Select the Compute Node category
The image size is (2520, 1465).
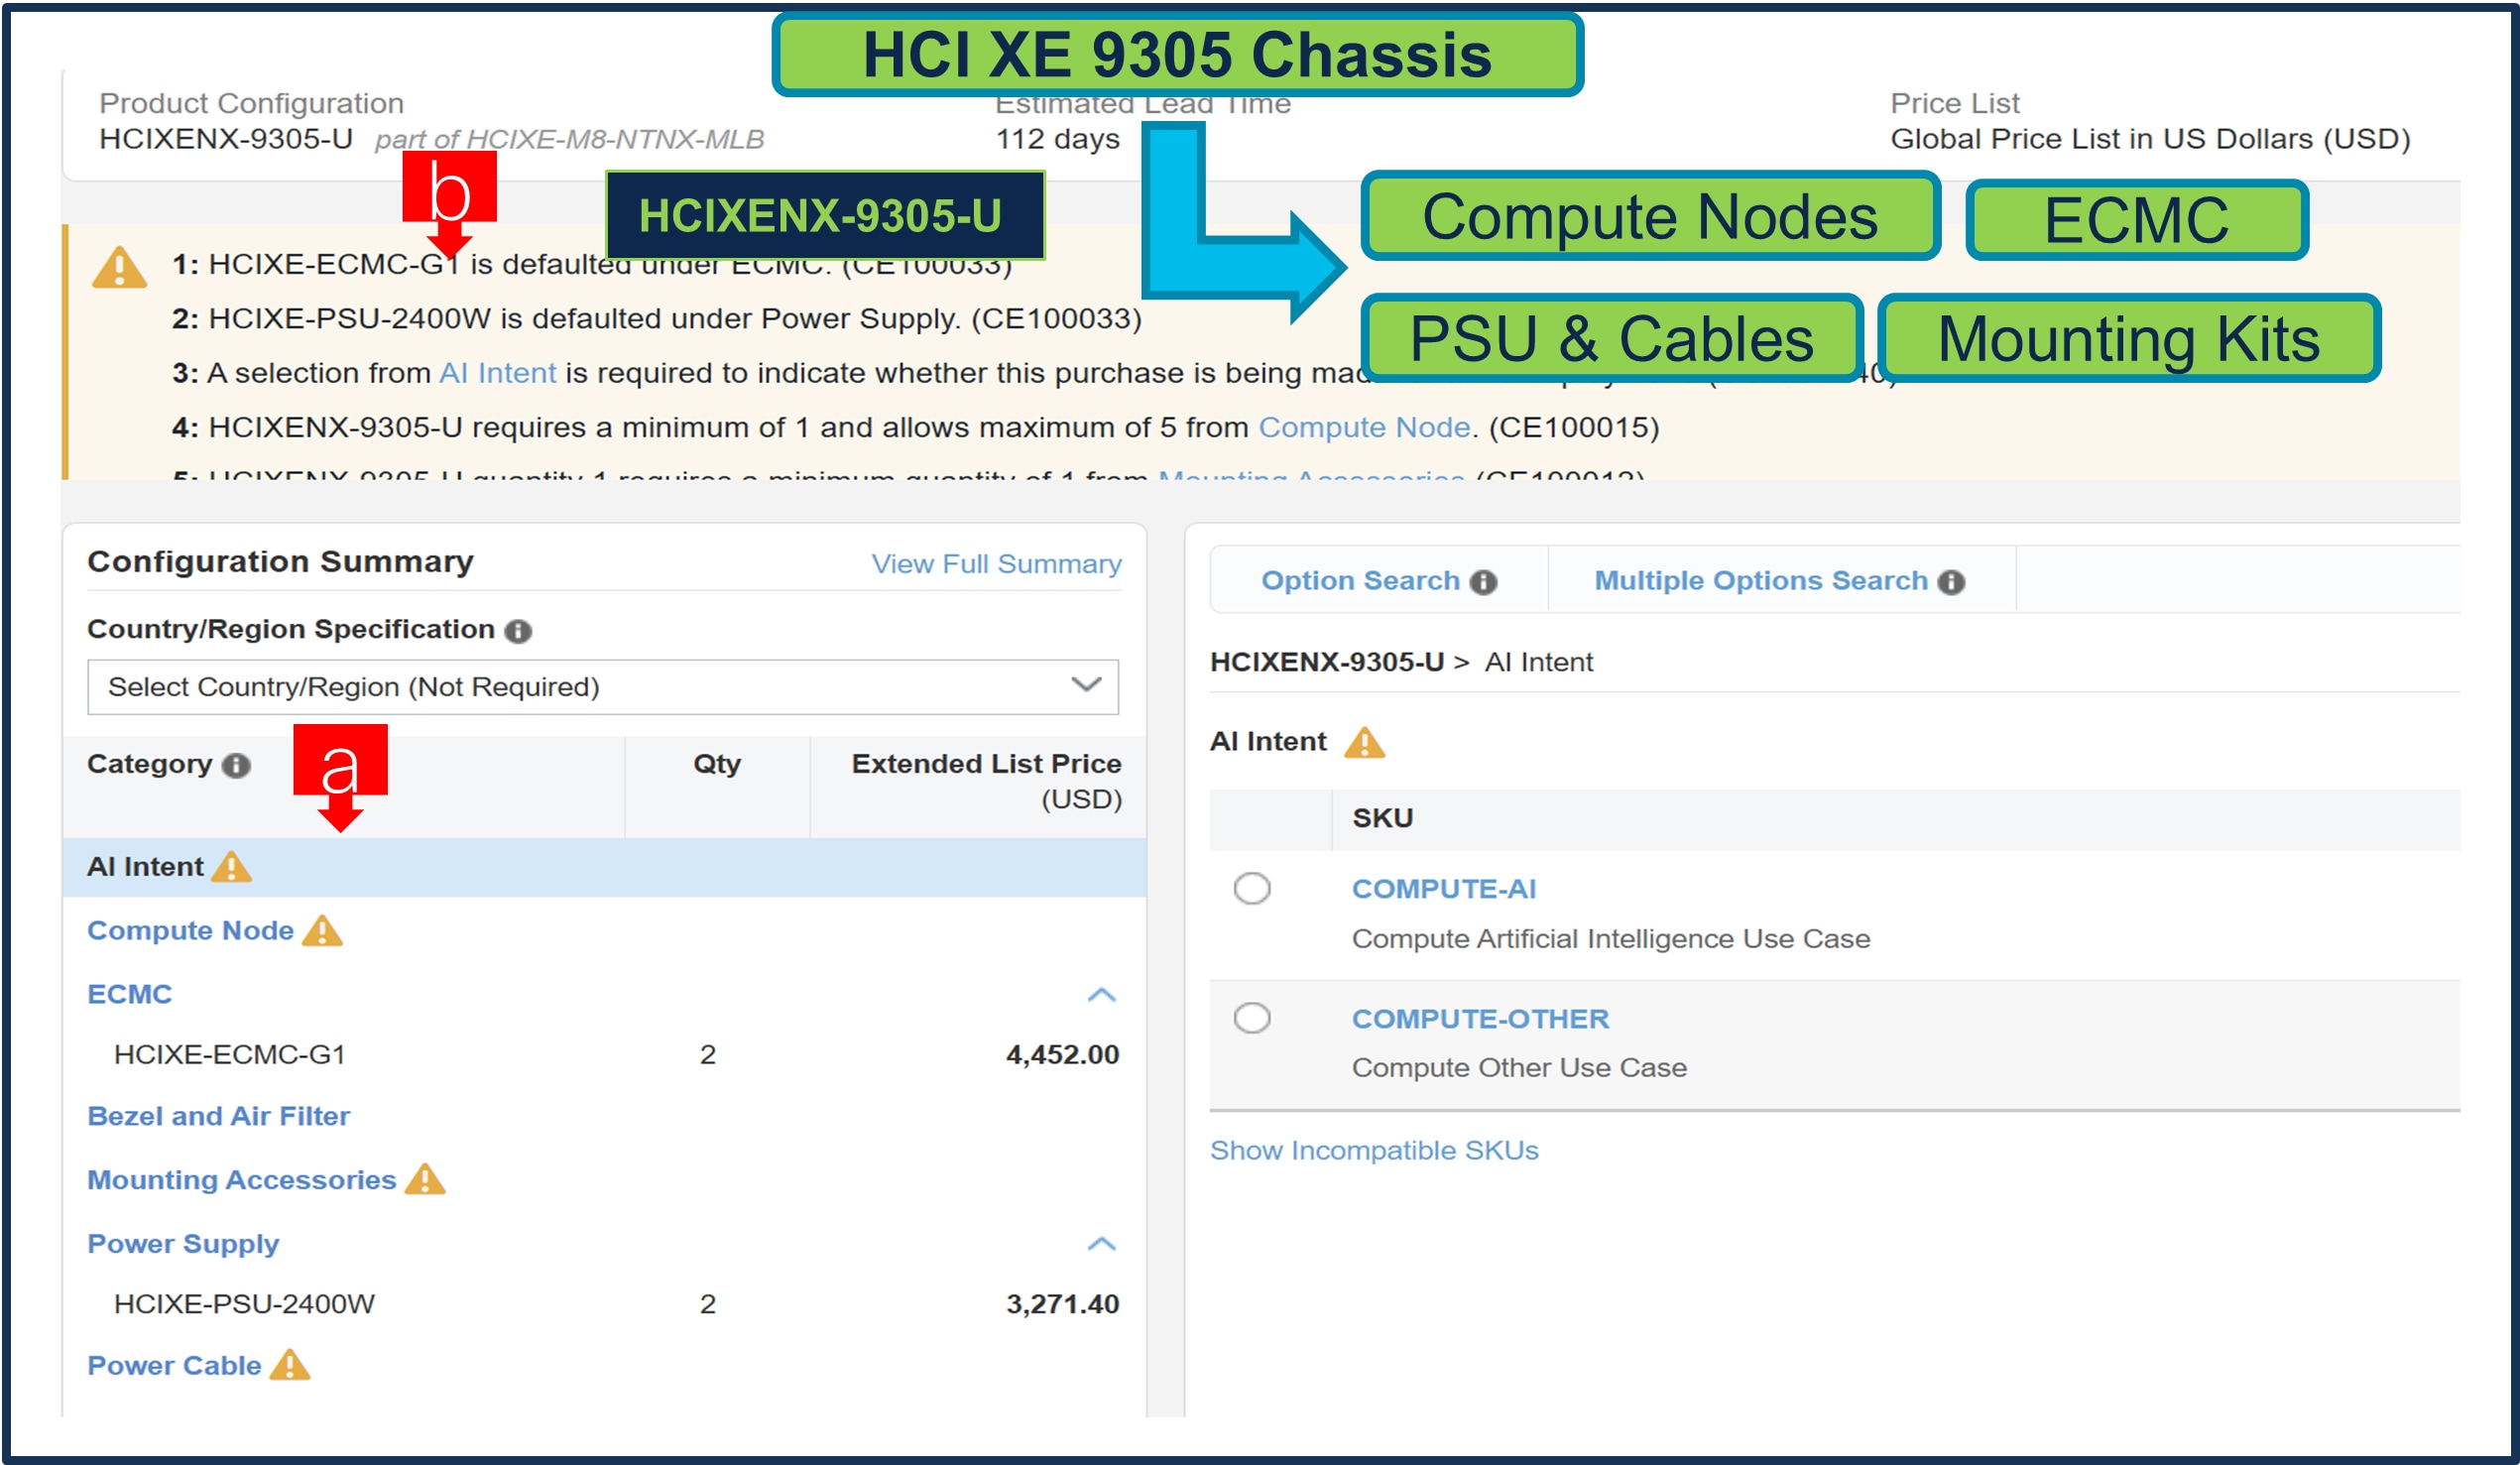(190, 931)
